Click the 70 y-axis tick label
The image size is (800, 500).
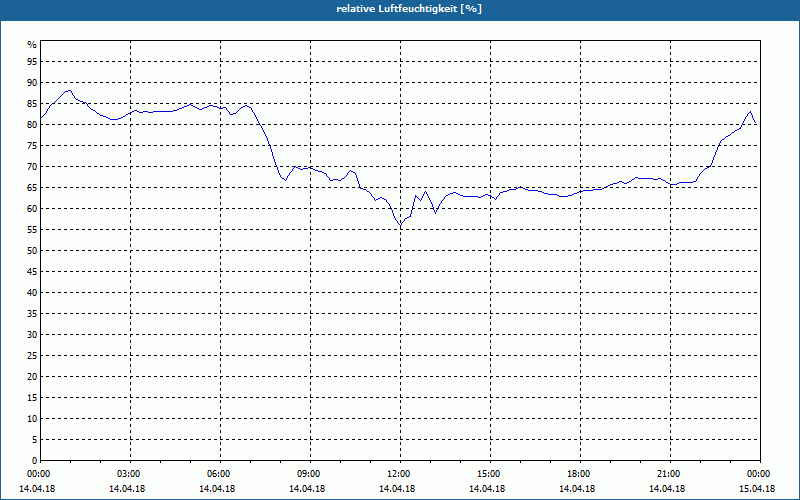pos(32,167)
